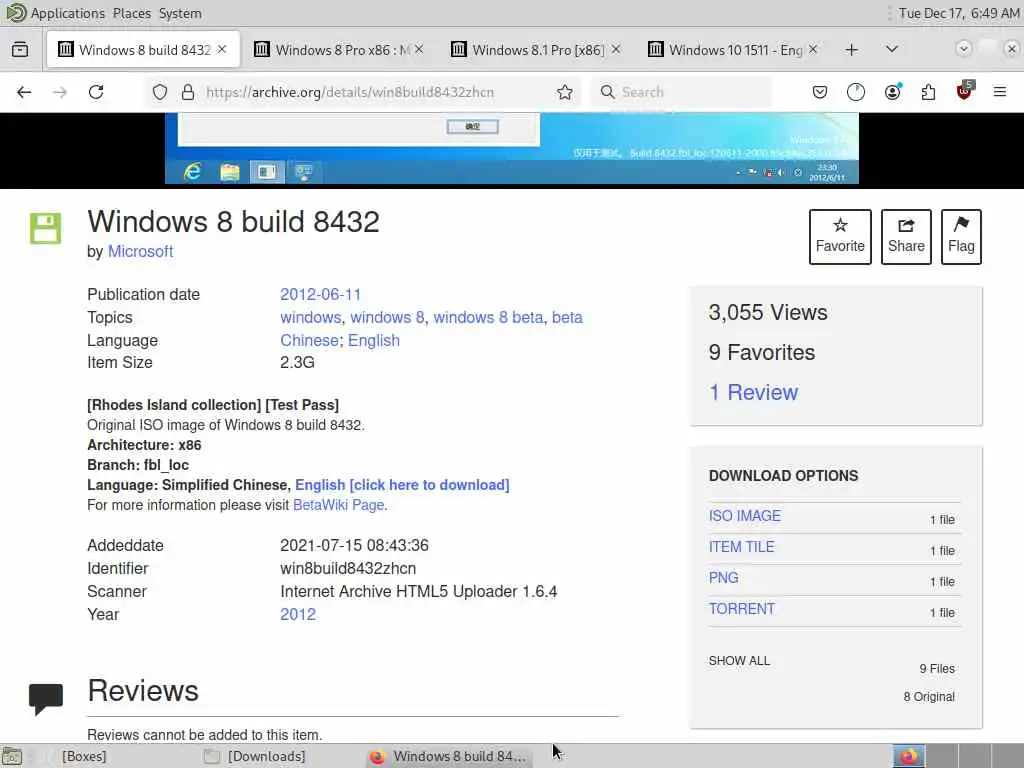Click show desktop icon in bottom panel
The image size is (1024, 768).
click(12, 756)
